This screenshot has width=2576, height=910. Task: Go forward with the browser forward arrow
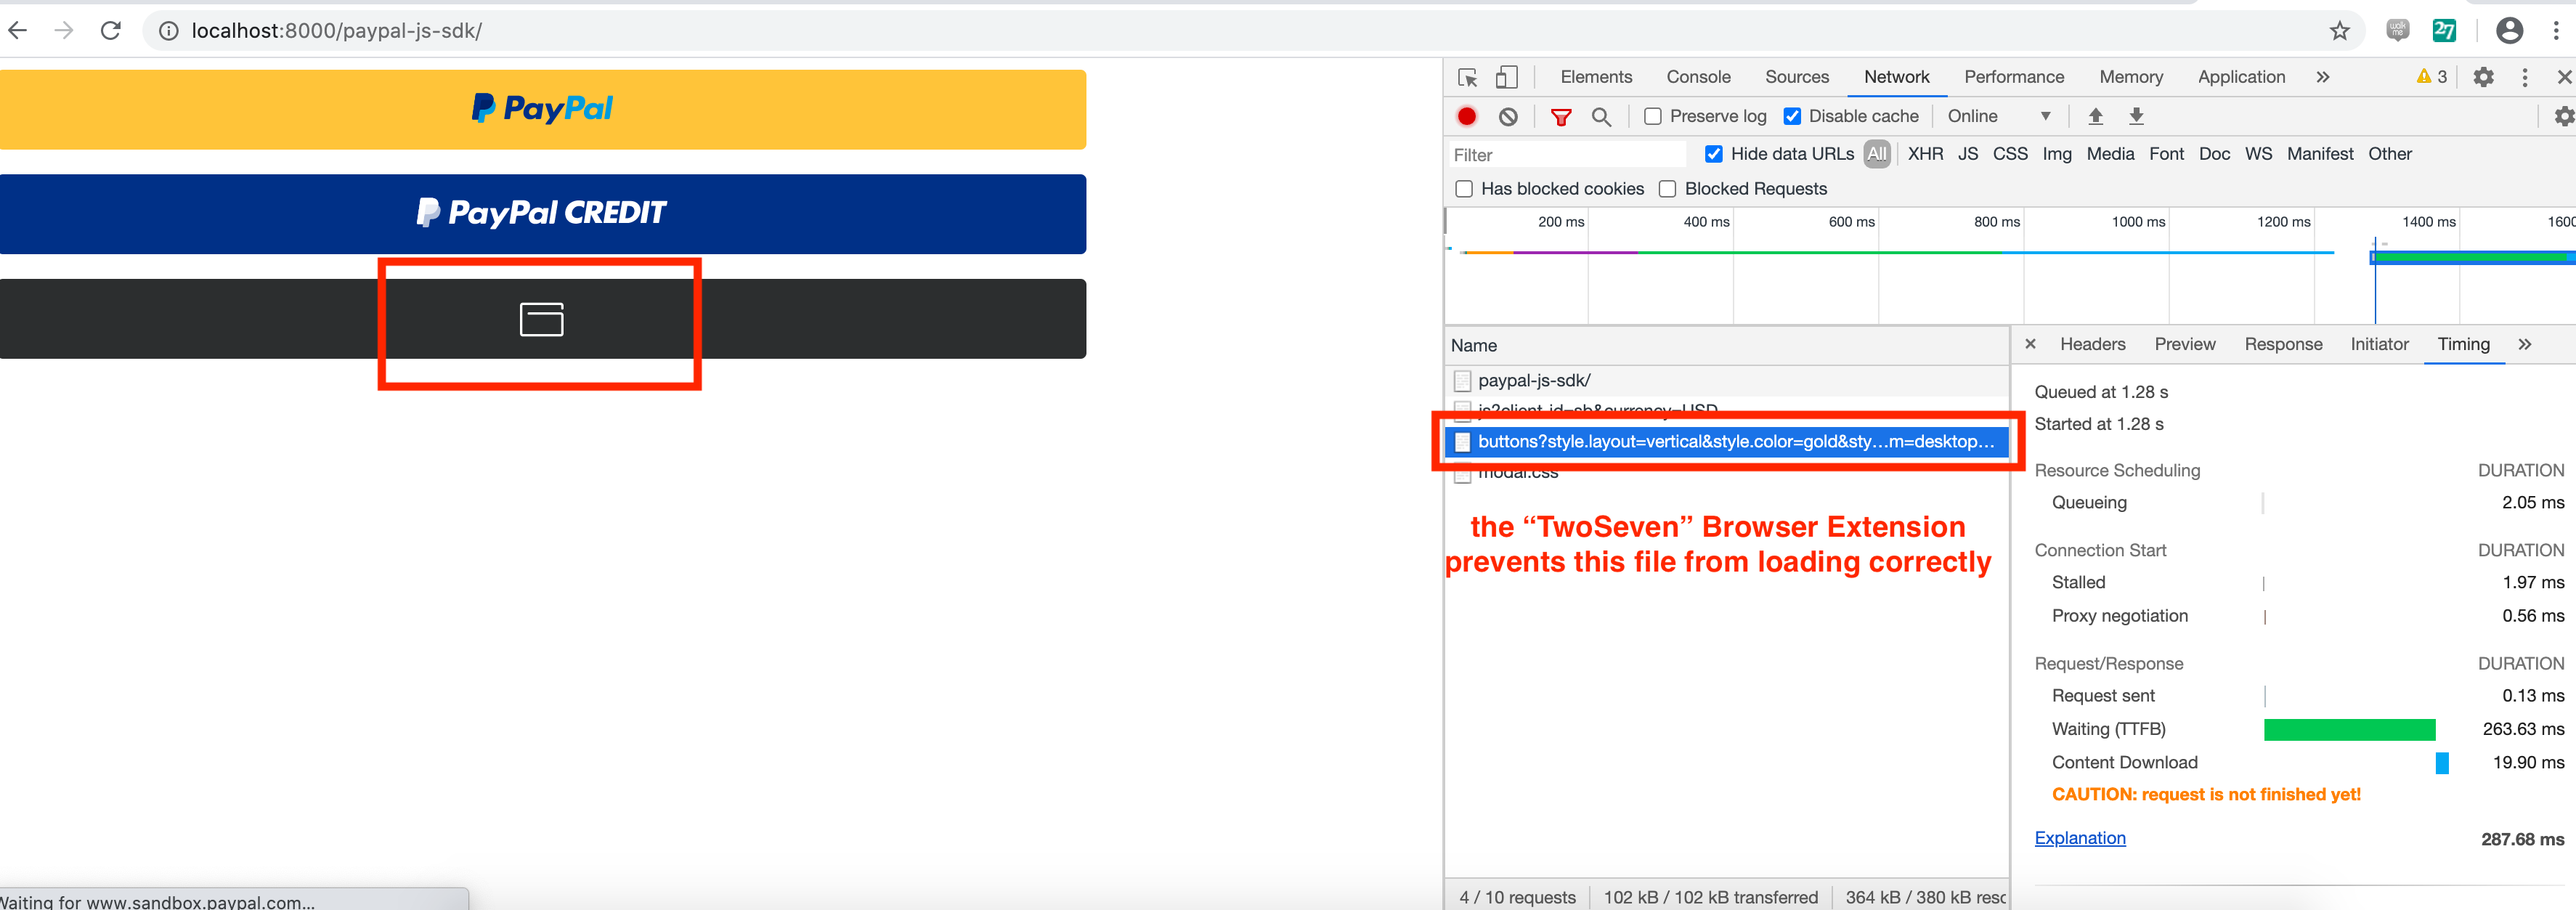pos(64,30)
